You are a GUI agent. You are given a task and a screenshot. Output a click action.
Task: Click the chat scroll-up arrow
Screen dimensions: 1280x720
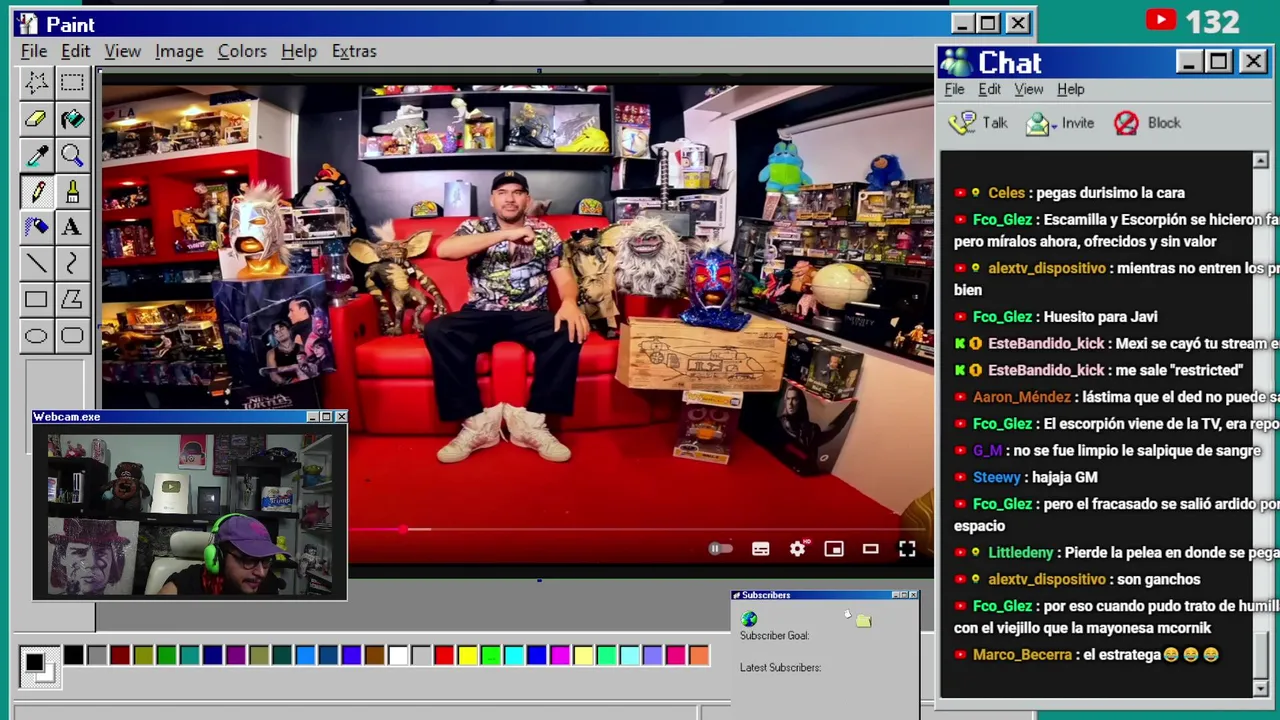(1260, 161)
